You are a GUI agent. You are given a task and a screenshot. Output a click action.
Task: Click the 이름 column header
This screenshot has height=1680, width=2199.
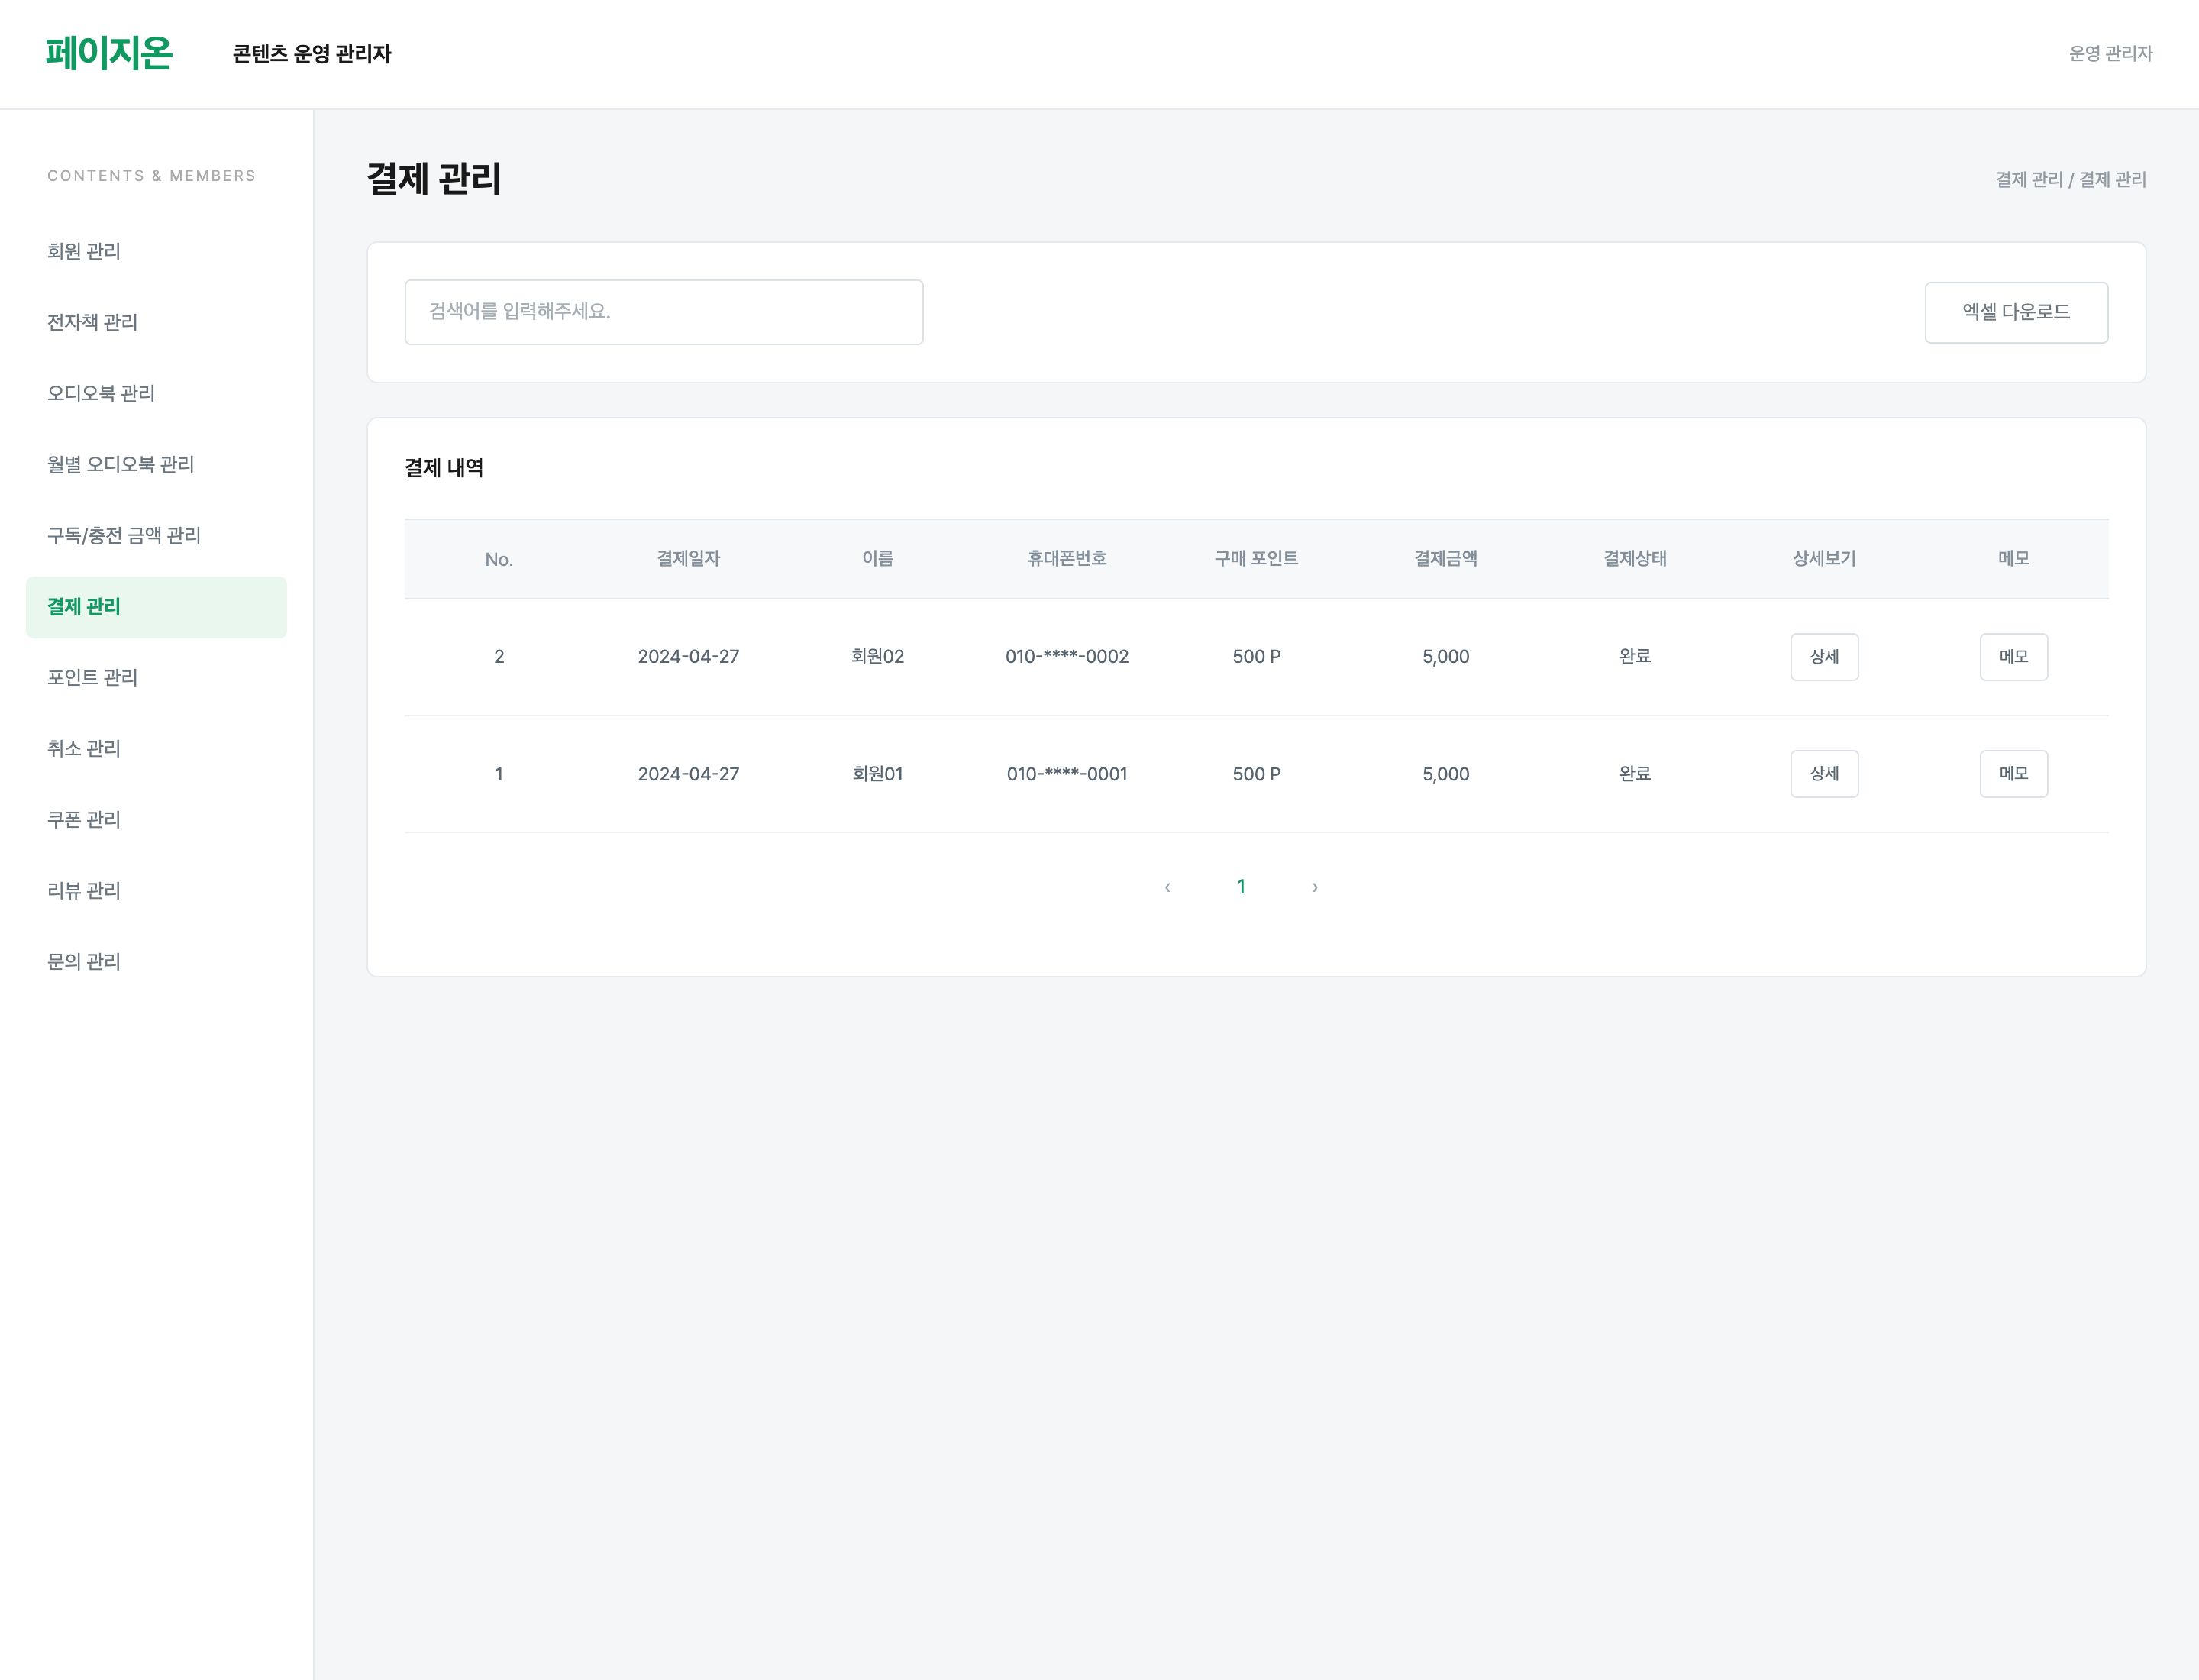878,559
